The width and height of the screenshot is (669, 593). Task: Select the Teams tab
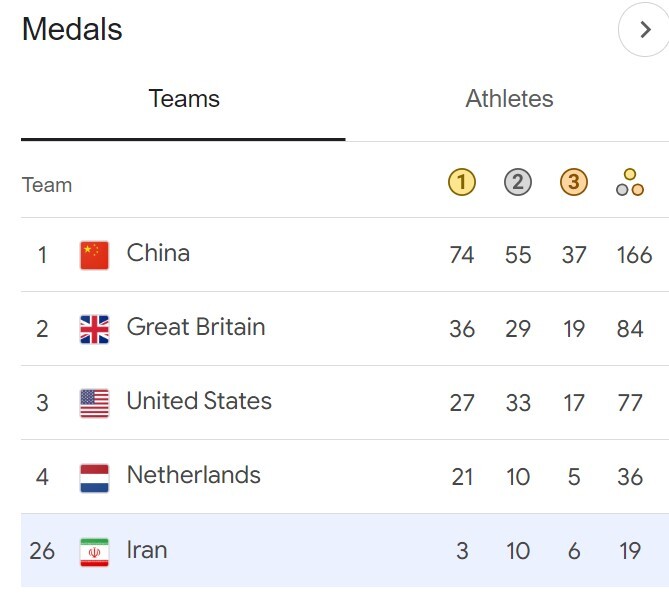click(184, 99)
